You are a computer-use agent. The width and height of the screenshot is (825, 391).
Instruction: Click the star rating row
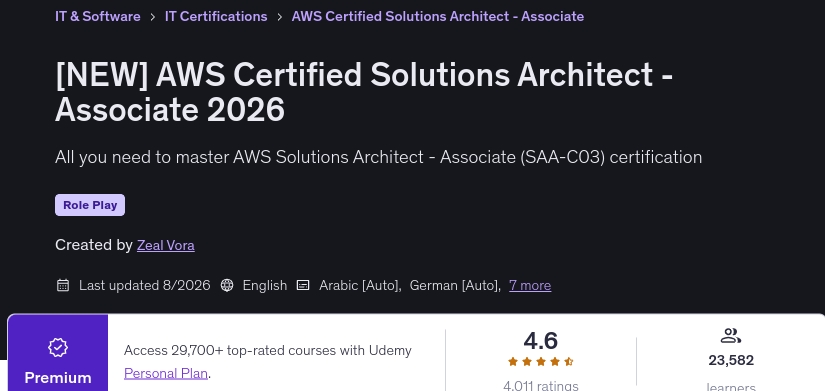click(540, 362)
